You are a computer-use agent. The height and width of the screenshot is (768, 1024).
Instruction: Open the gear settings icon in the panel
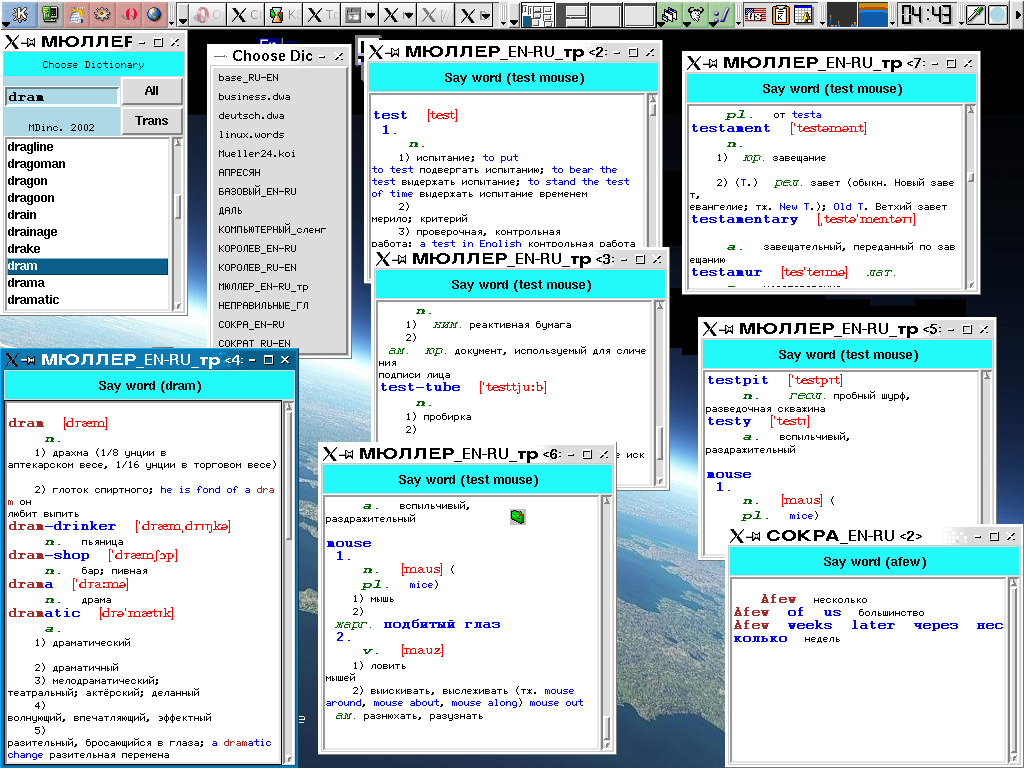[x=102, y=14]
